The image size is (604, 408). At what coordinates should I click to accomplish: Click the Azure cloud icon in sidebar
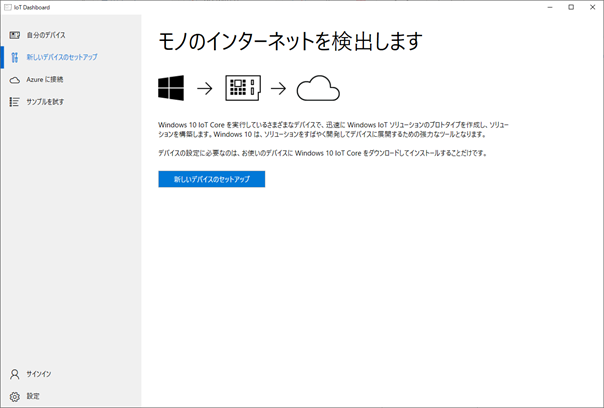(14, 79)
